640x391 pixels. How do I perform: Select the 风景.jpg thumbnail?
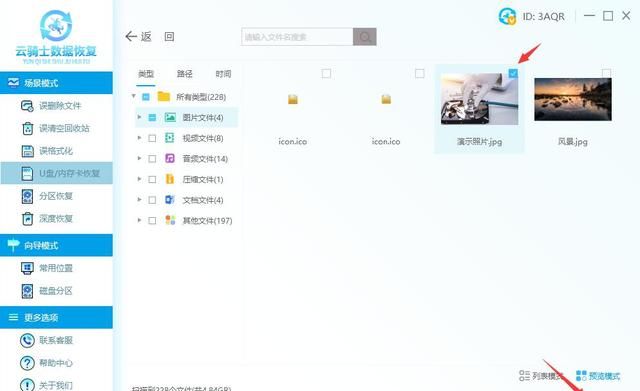pos(573,99)
